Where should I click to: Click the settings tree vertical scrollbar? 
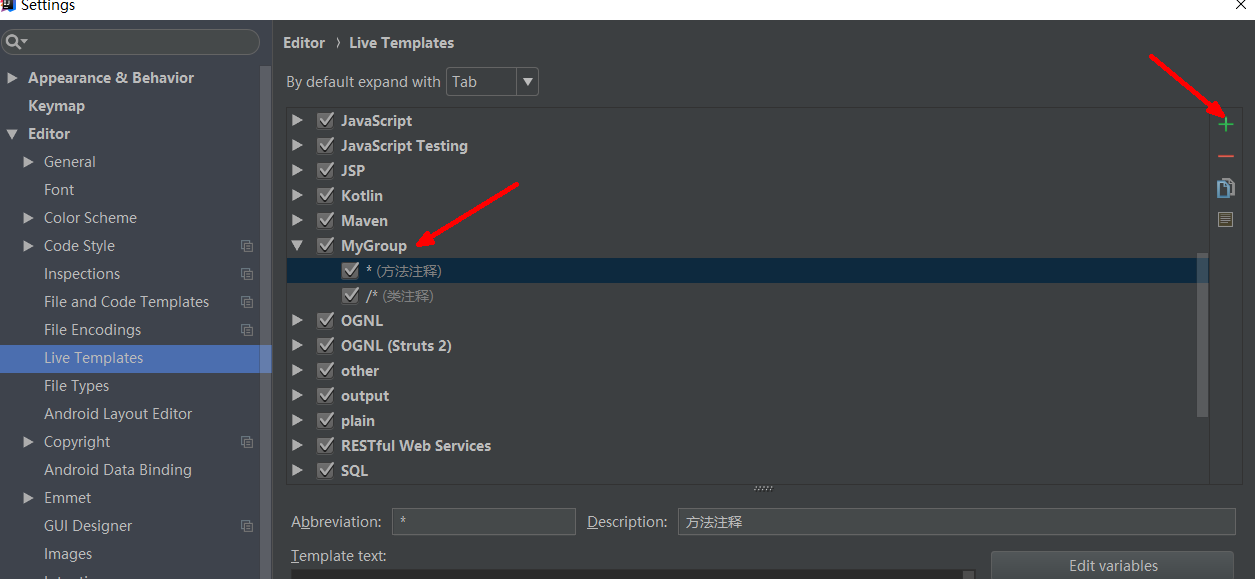point(265,320)
